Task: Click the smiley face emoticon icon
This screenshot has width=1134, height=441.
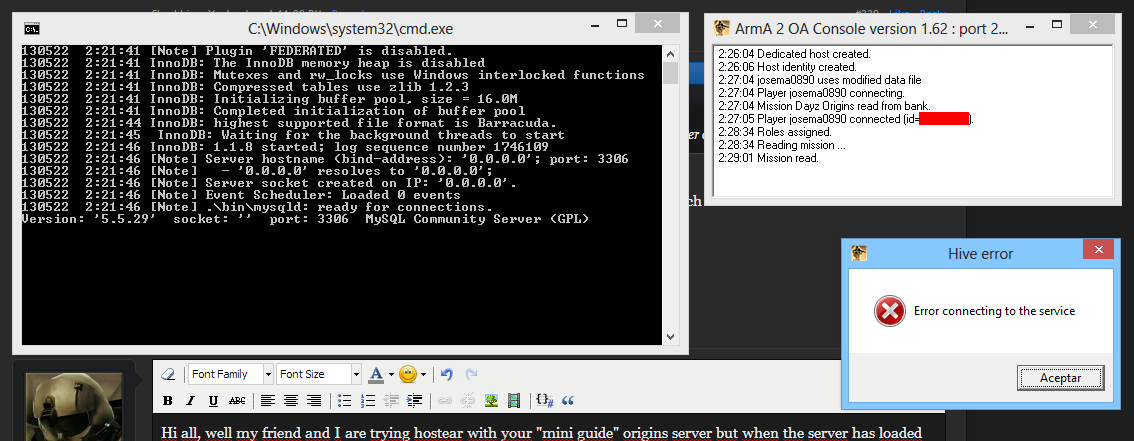Action: (408, 374)
